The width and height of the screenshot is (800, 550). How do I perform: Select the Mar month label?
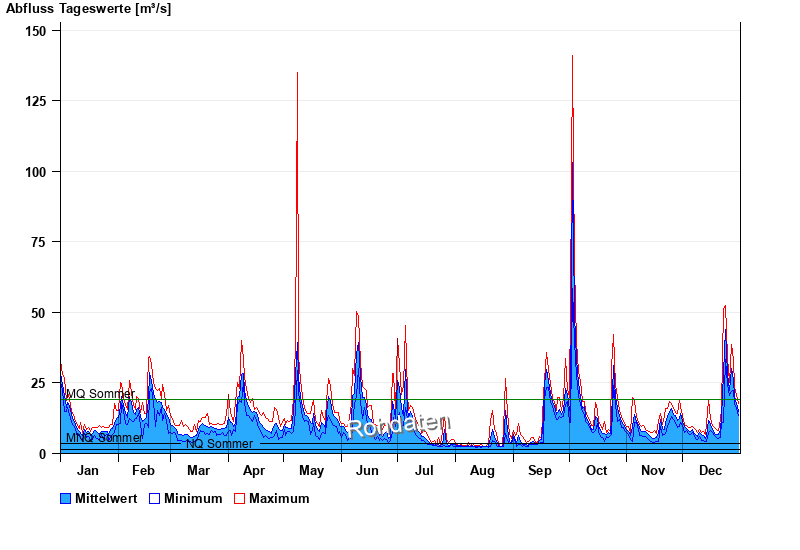[198, 471]
